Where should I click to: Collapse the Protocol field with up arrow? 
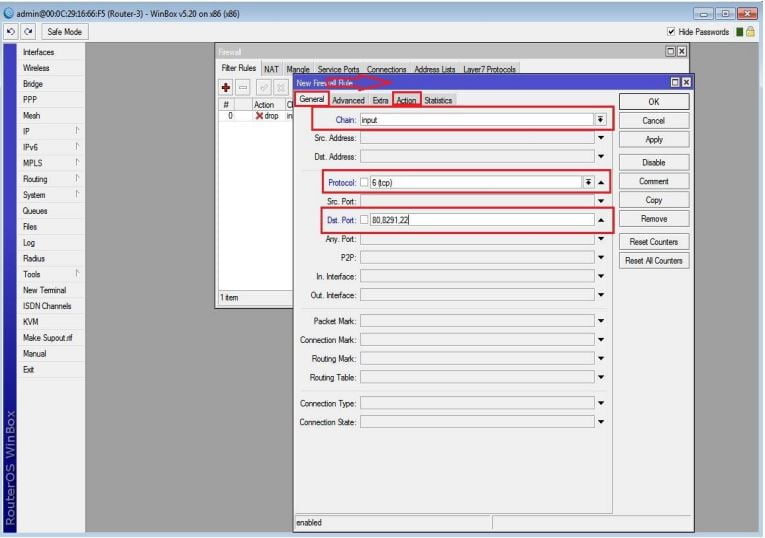pyautogui.click(x=601, y=183)
